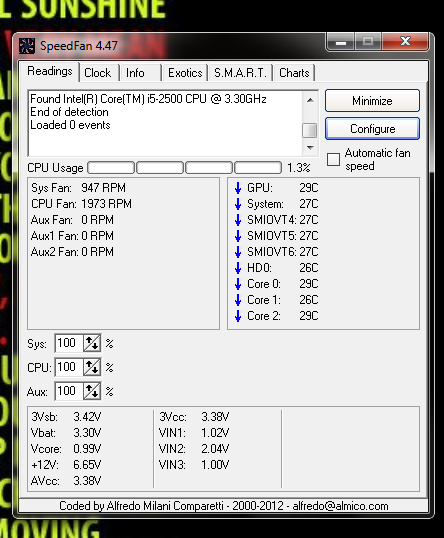Open the Charts tab
Viewport: 444px width, 538px height.
[x=294, y=73]
